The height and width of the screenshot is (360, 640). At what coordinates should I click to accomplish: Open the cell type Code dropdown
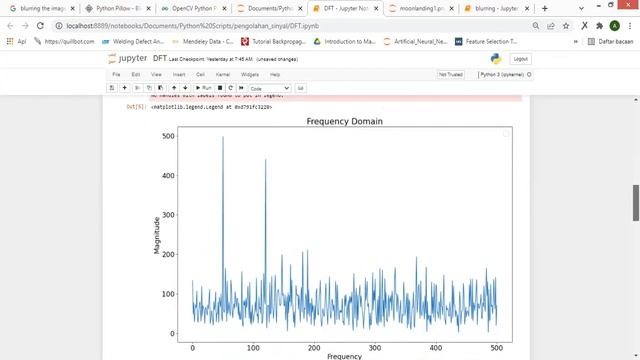point(270,88)
